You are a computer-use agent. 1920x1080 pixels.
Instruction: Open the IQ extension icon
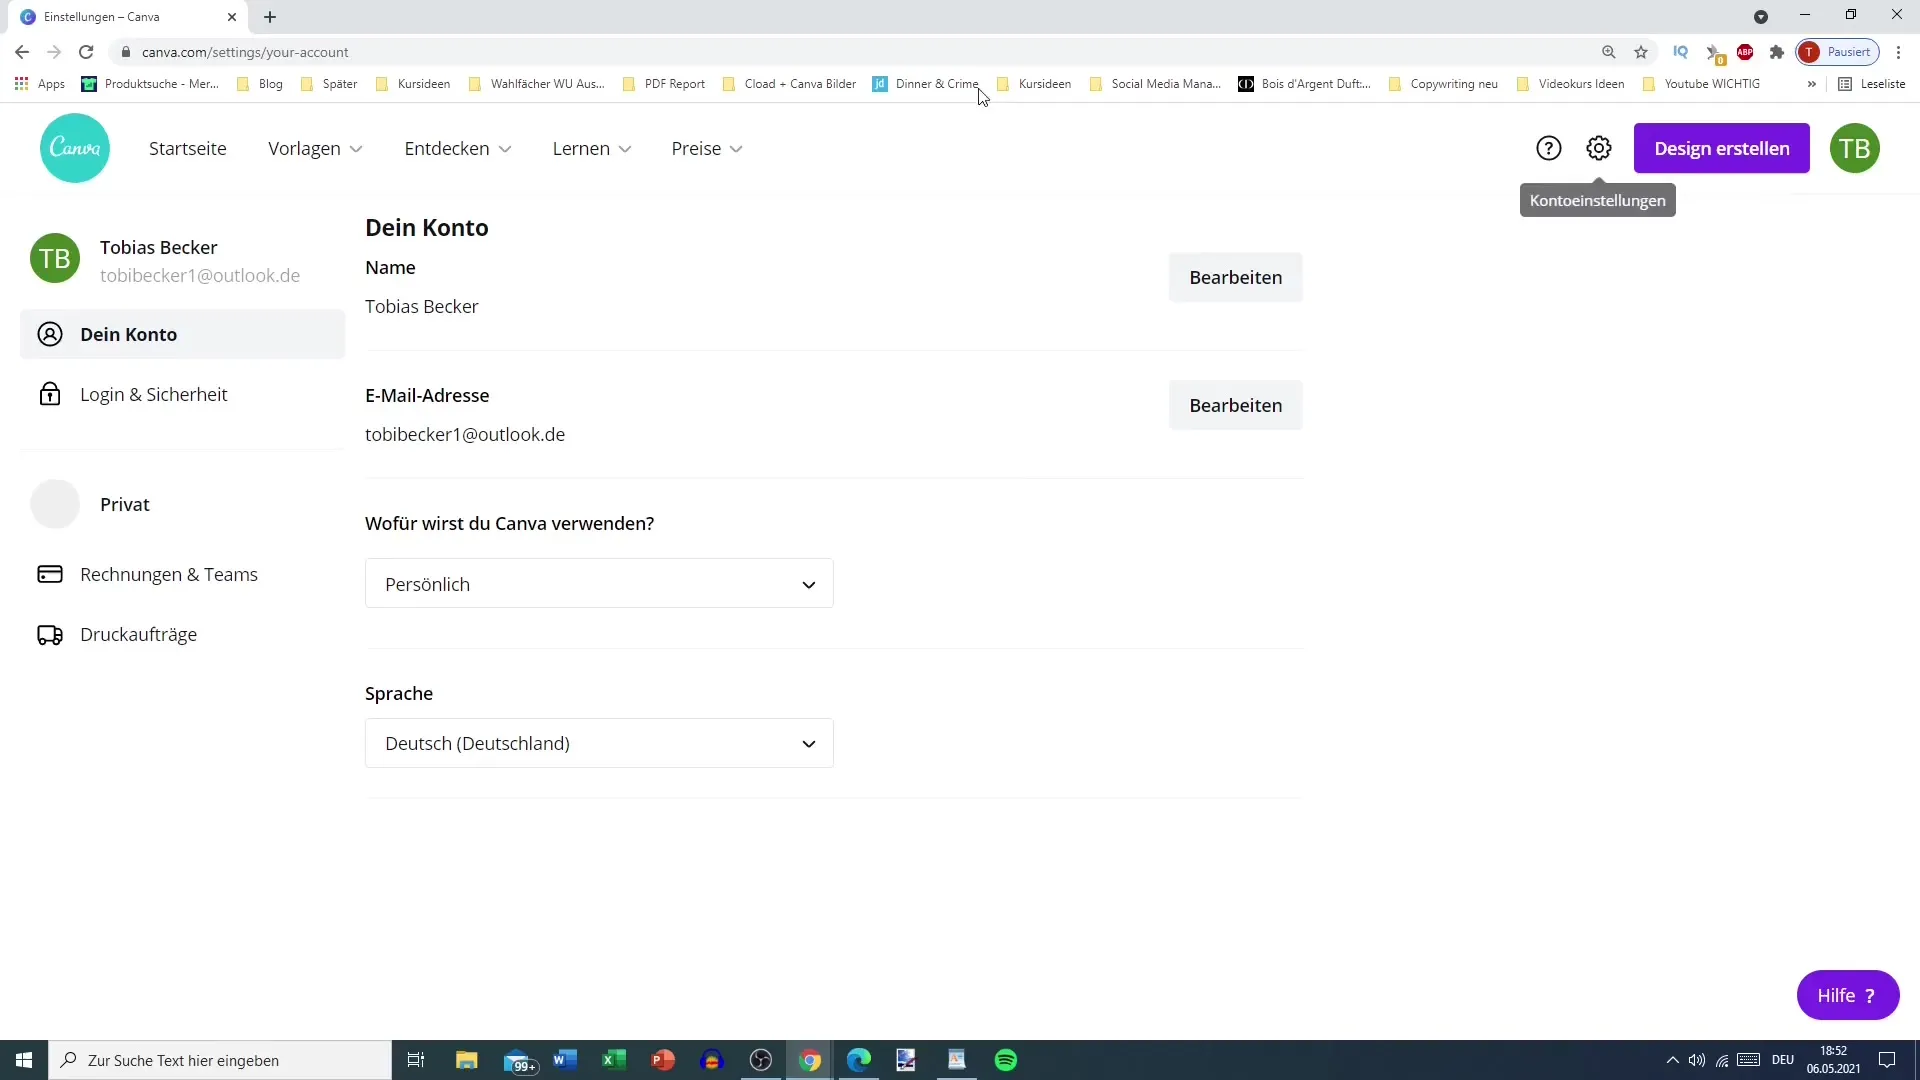(1681, 52)
